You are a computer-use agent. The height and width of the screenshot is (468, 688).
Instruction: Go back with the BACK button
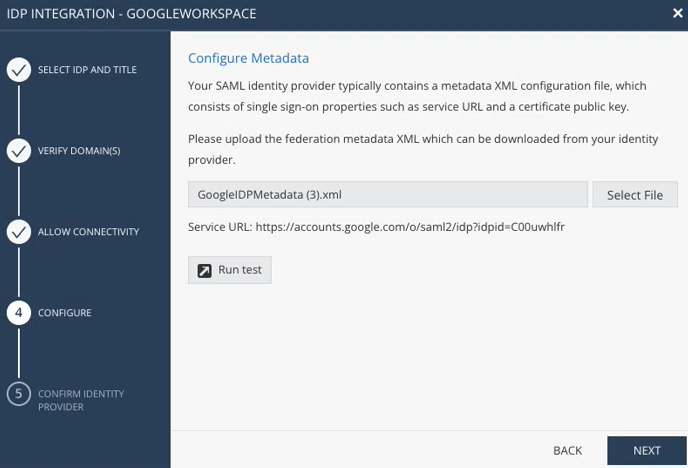pyautogui.click(x=567, y=451)
